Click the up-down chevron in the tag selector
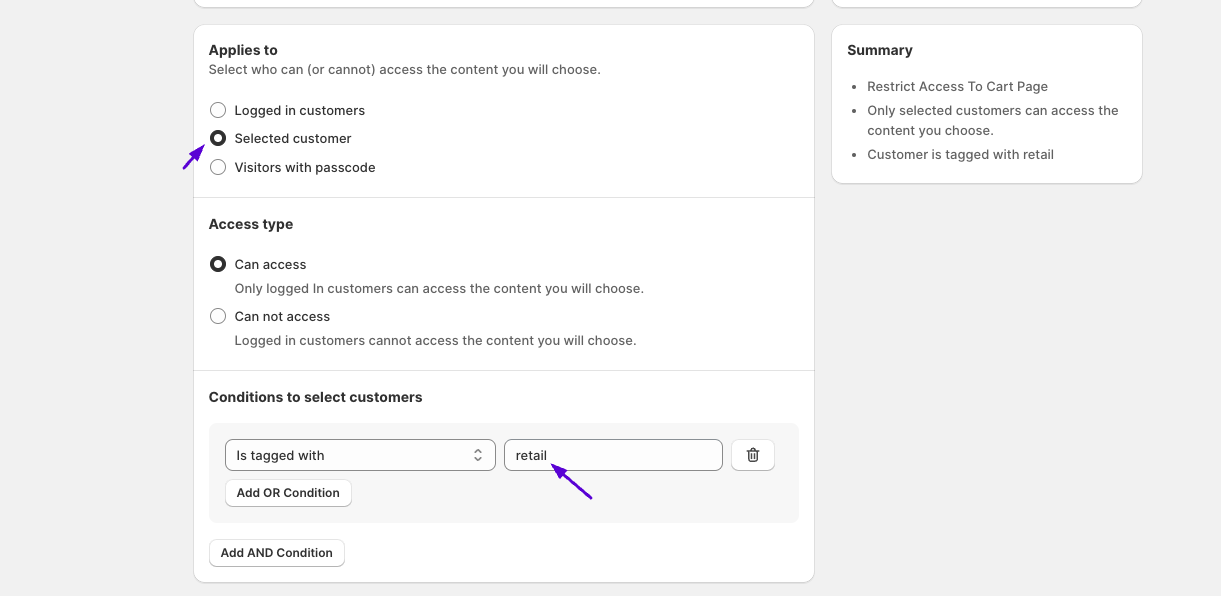Viewport: 1221px width, 596px height. [478, 455]
